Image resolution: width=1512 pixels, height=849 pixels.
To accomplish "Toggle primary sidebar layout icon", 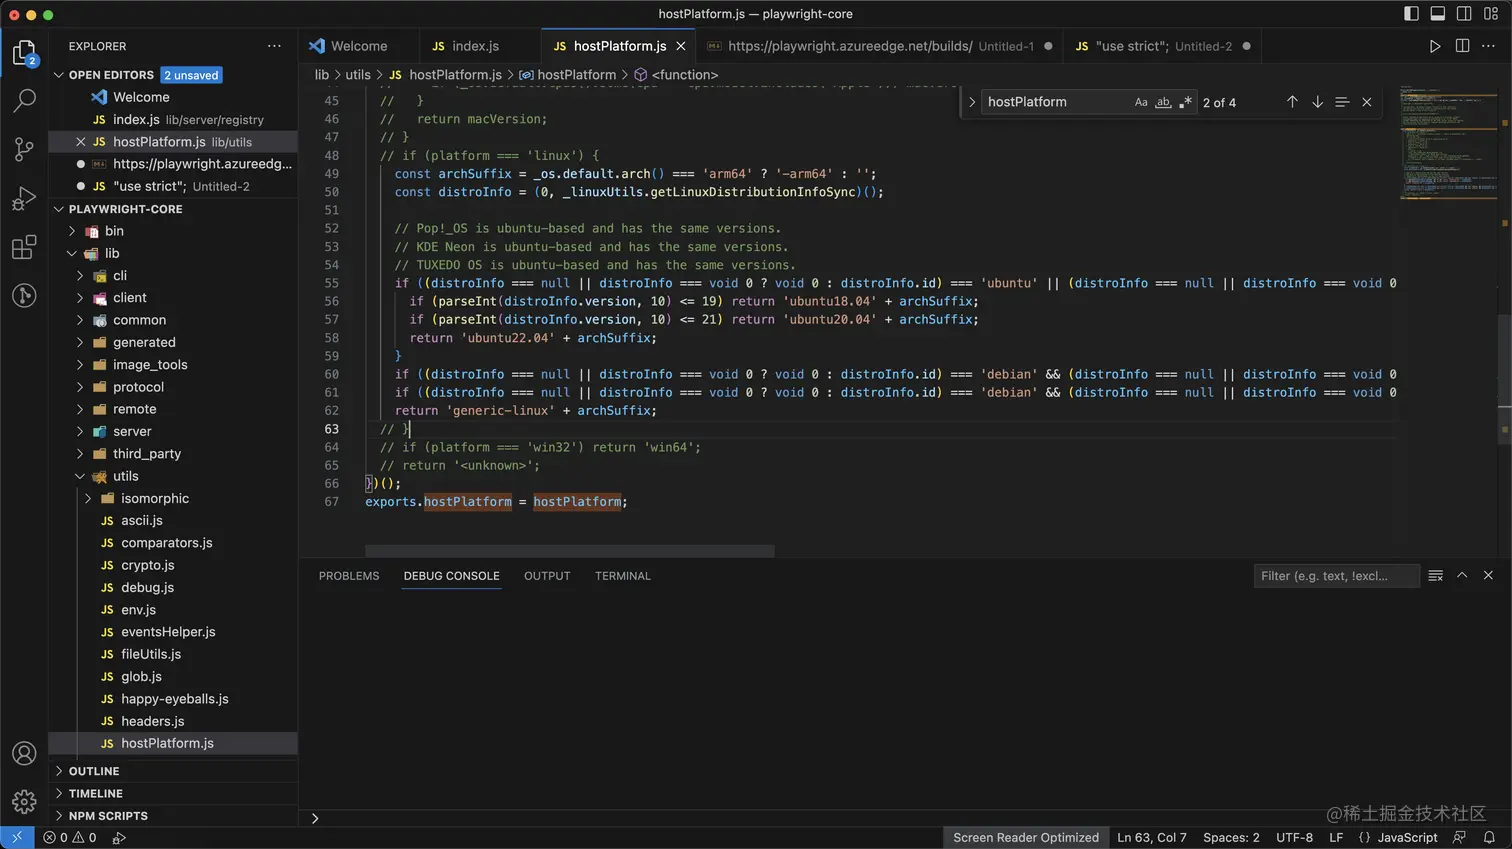I will 1411,14.
